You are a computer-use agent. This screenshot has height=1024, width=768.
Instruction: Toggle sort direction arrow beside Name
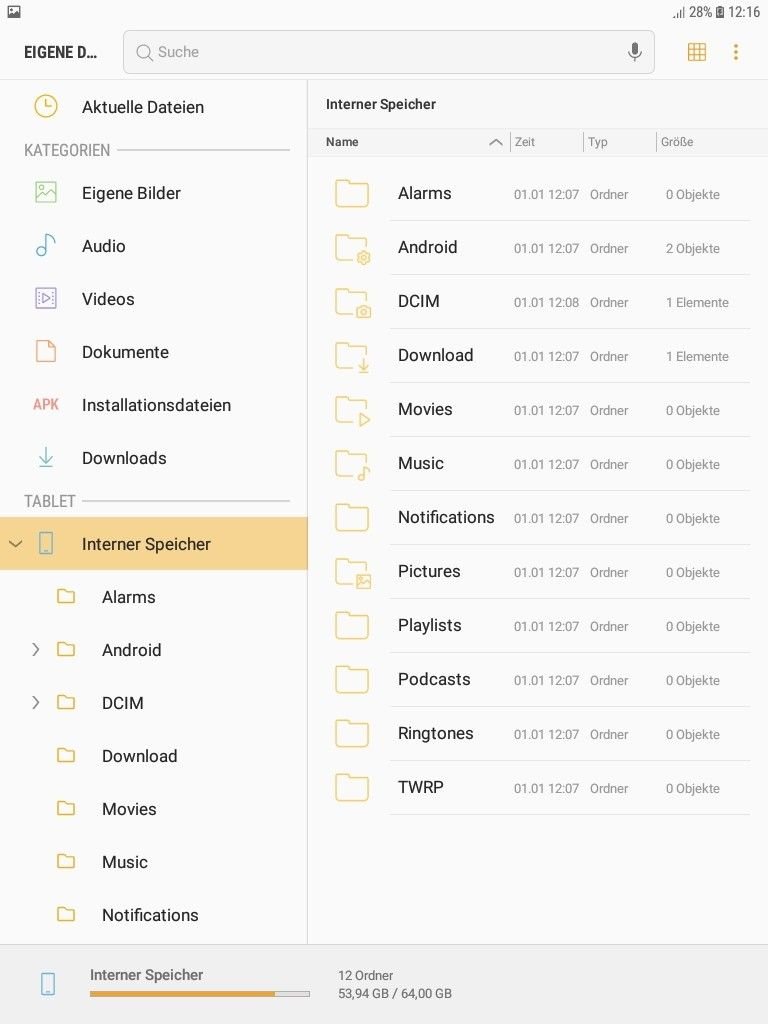[496, 142]
